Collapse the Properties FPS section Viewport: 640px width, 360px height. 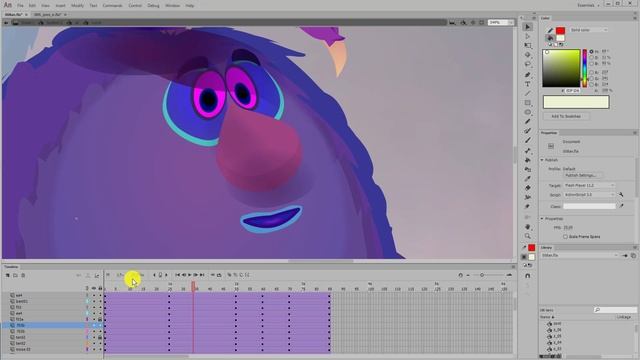pyautogui.click(x=542, y=219)
